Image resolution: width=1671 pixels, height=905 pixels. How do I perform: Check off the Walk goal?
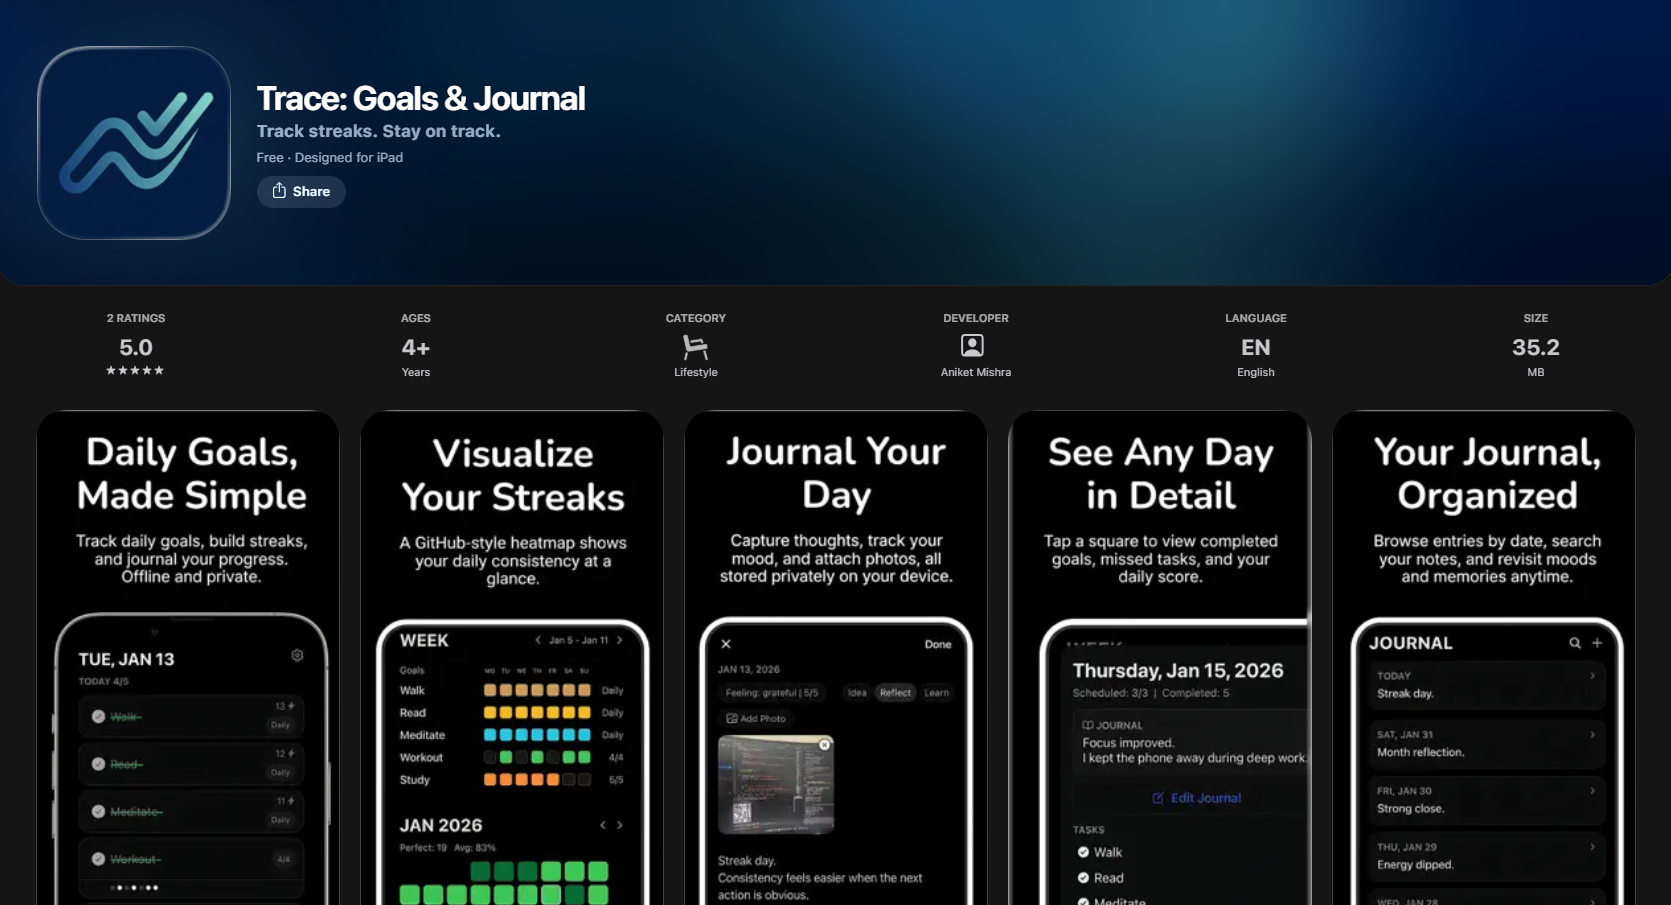click(97, 716)
